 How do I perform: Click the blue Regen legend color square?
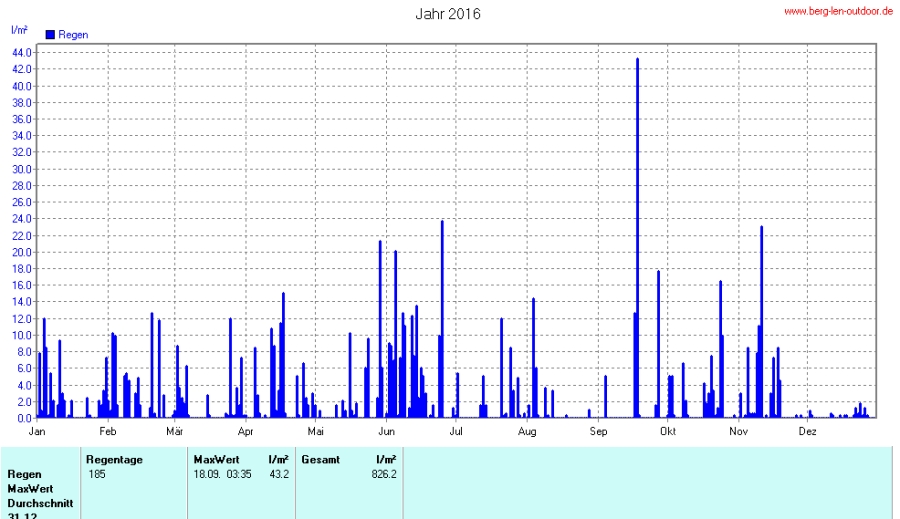point(51,35)
